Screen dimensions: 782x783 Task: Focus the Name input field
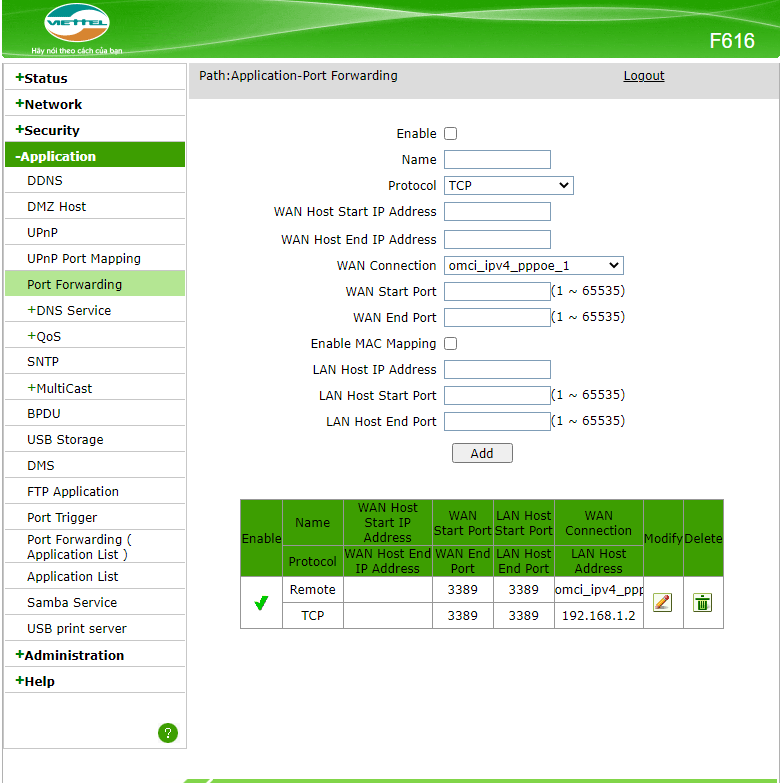(x=497, y=160)
